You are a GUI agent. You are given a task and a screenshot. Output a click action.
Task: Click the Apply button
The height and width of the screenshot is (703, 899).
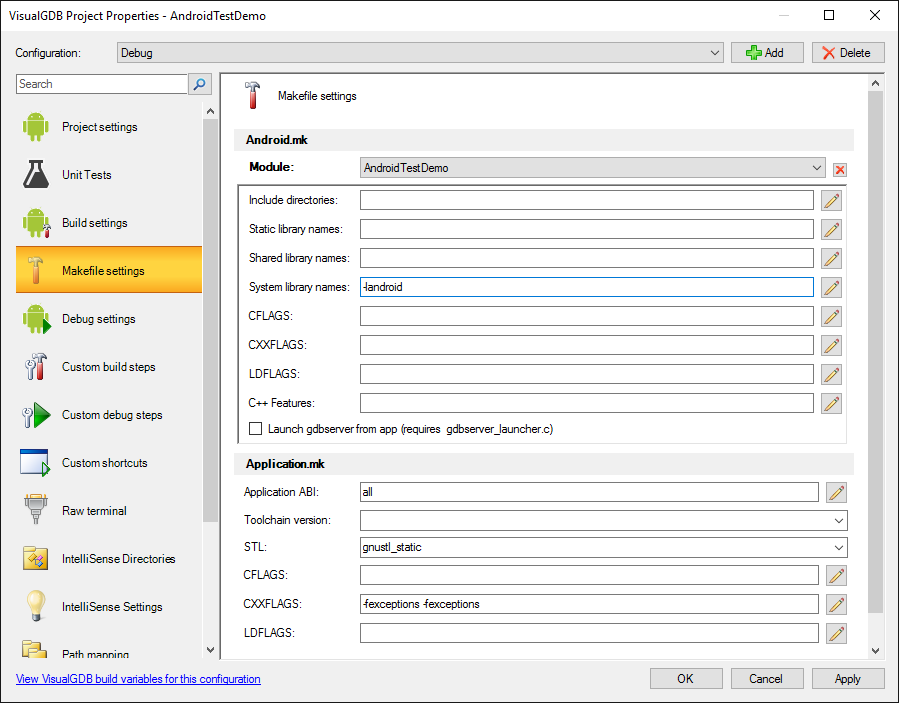tap(848, 679)
